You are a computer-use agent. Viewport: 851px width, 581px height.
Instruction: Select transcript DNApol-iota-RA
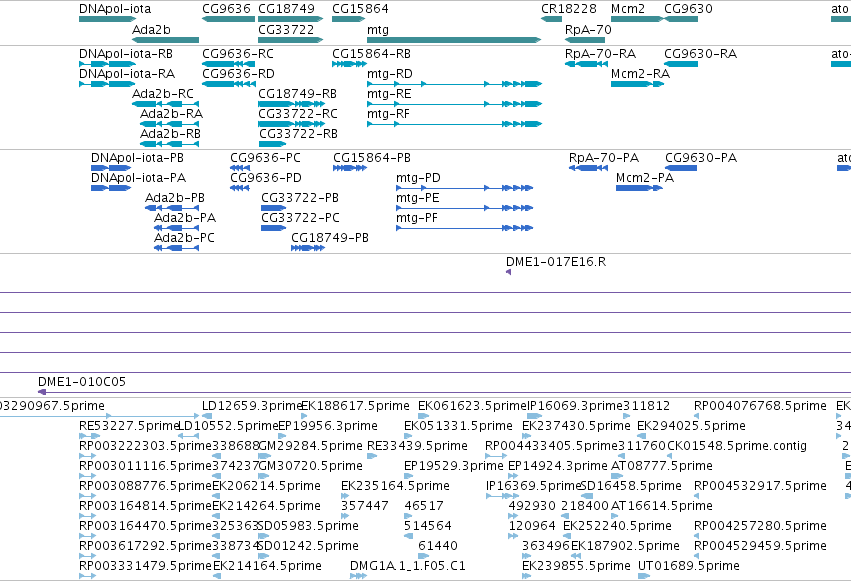point(107,84)
